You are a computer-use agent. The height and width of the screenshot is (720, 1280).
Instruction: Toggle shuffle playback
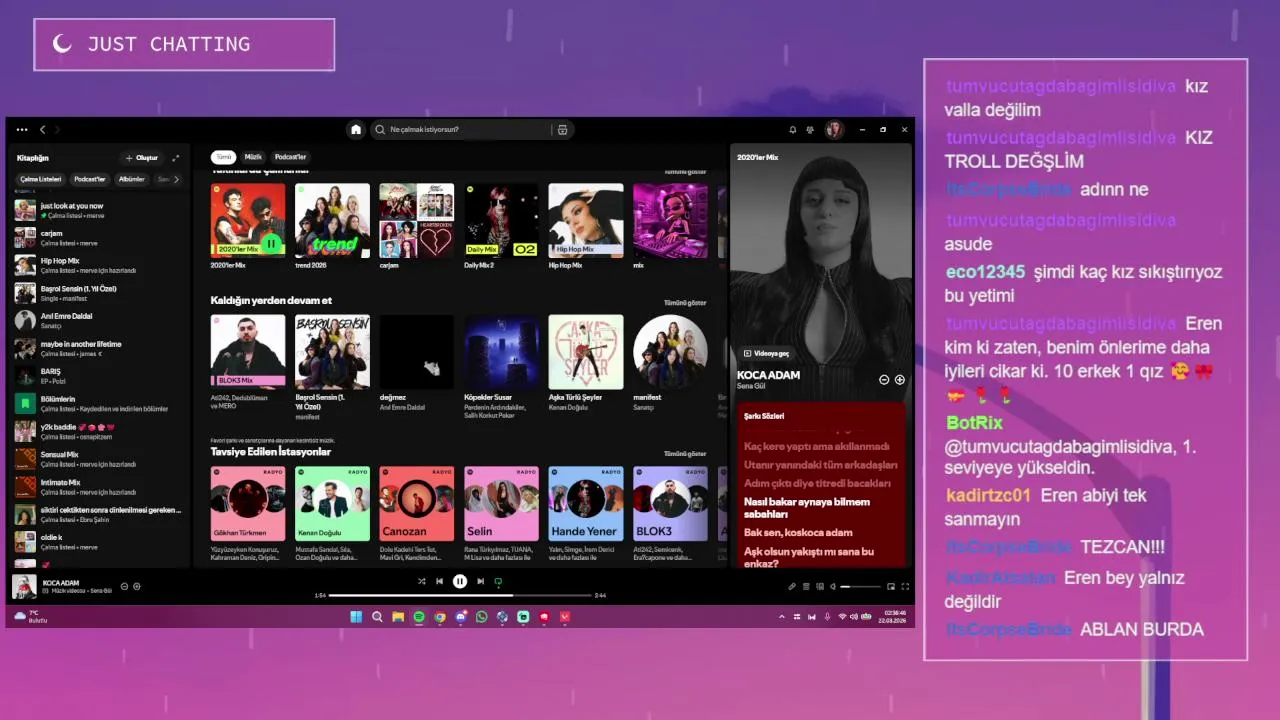pyautogui.click(x=421, y=581)
